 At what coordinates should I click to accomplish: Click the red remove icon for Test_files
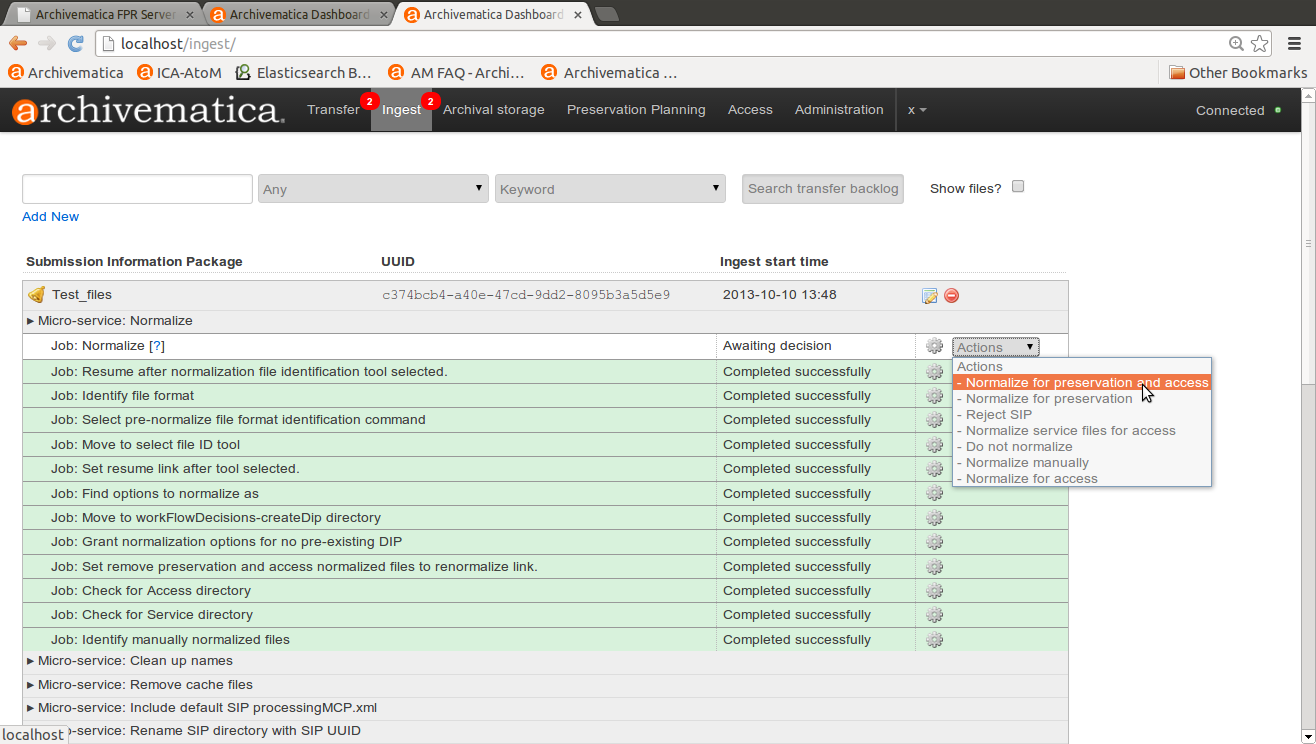click(x=951, y=295)
